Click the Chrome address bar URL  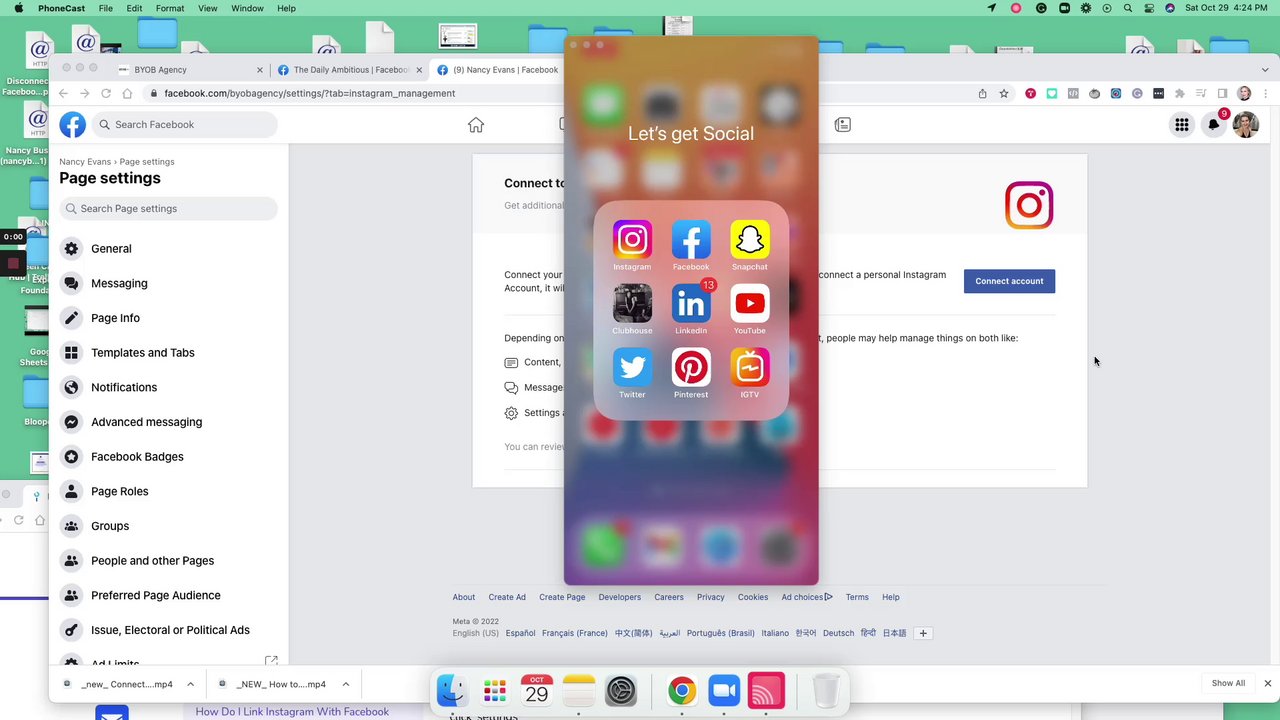[309, 93]
